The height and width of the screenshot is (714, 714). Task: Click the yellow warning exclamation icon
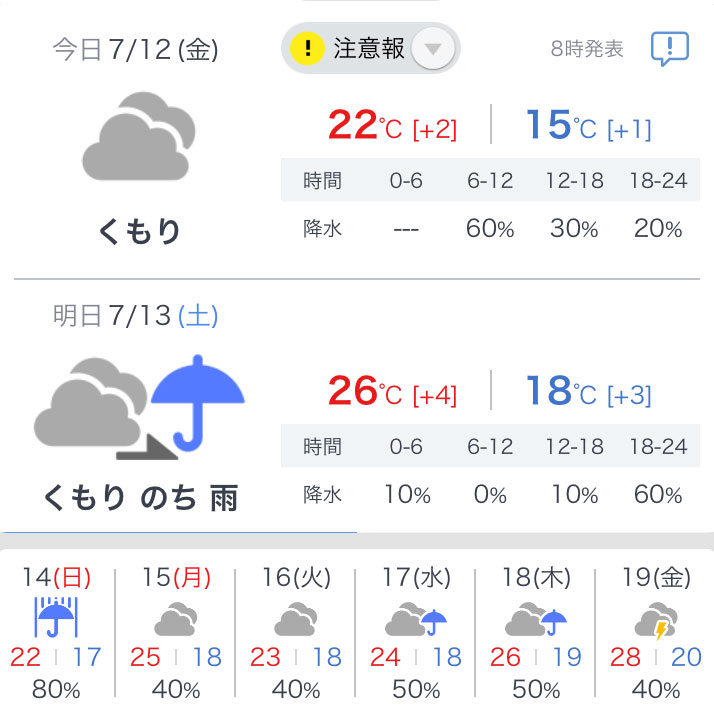pyautogui.click(x=308, y=48)
